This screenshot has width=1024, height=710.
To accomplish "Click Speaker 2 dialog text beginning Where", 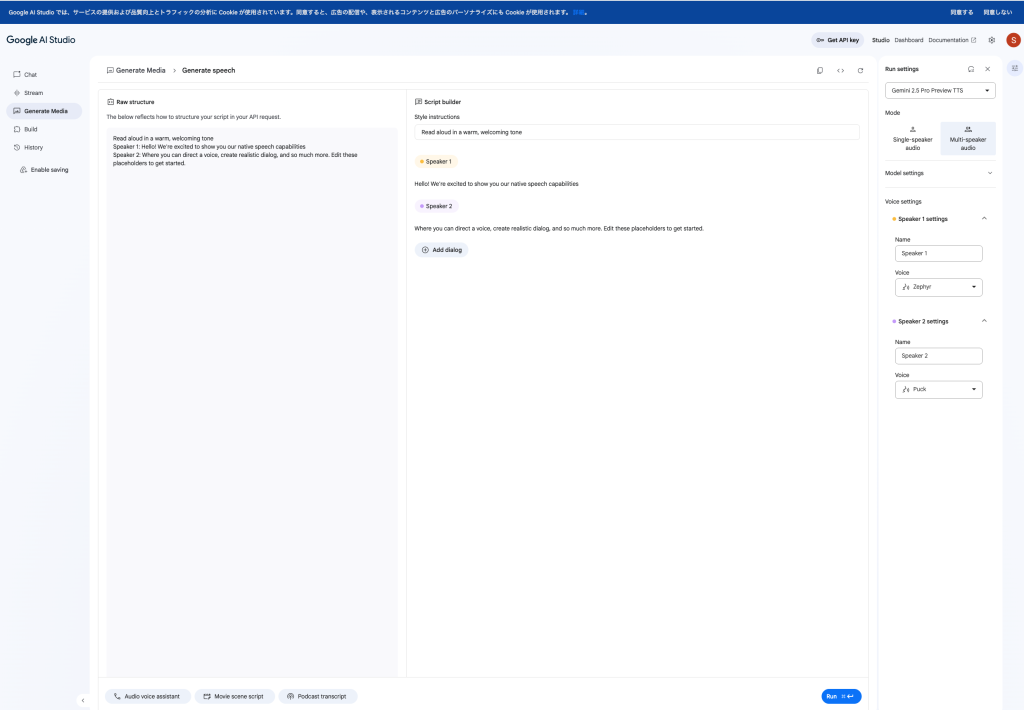I will 559,229.
